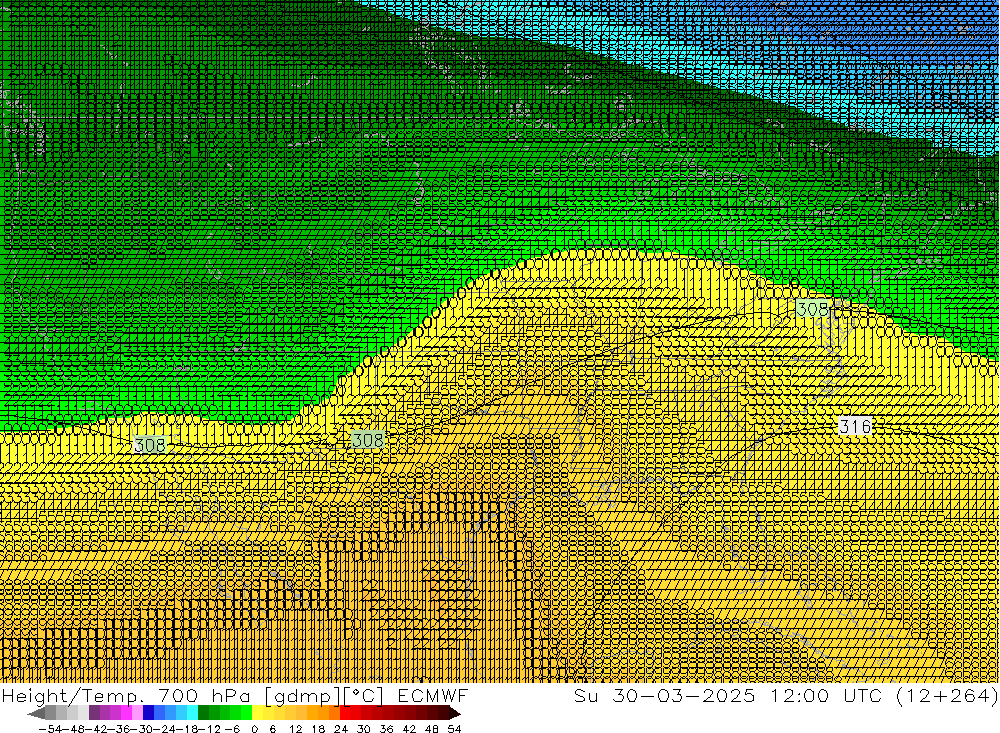Click the '0' value on the legend scale

[254, 729]
